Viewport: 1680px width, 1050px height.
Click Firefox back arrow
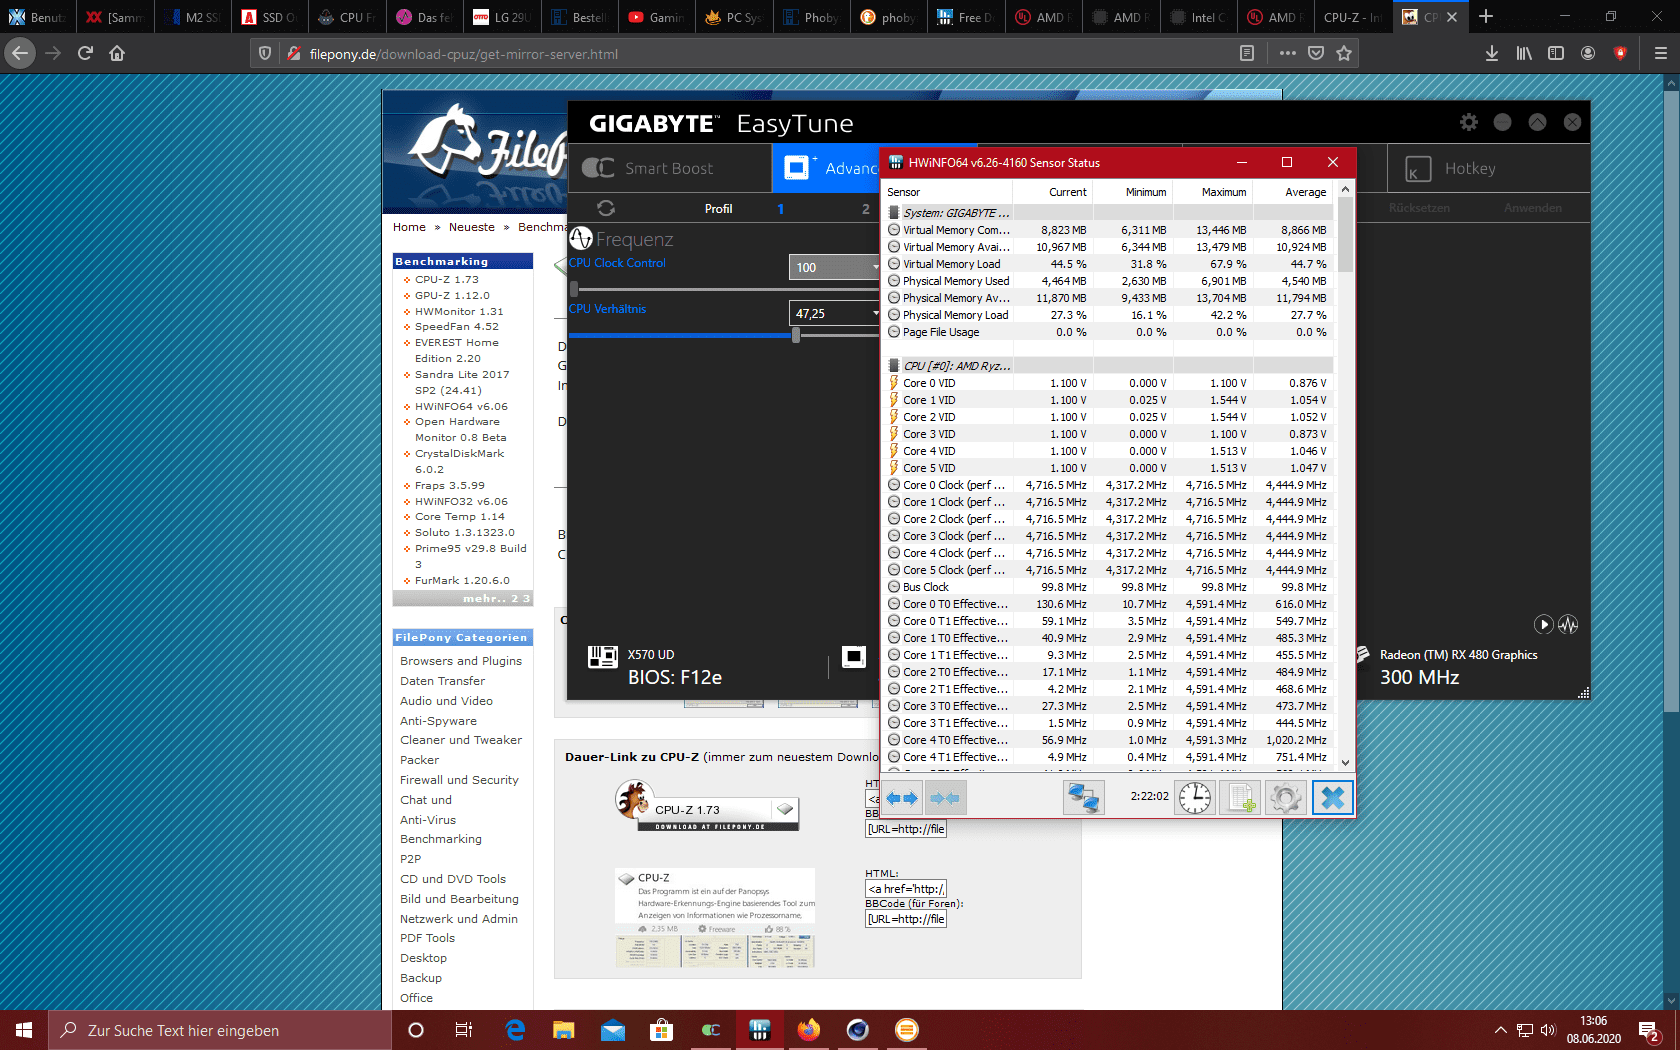click(x=20, y=53)
